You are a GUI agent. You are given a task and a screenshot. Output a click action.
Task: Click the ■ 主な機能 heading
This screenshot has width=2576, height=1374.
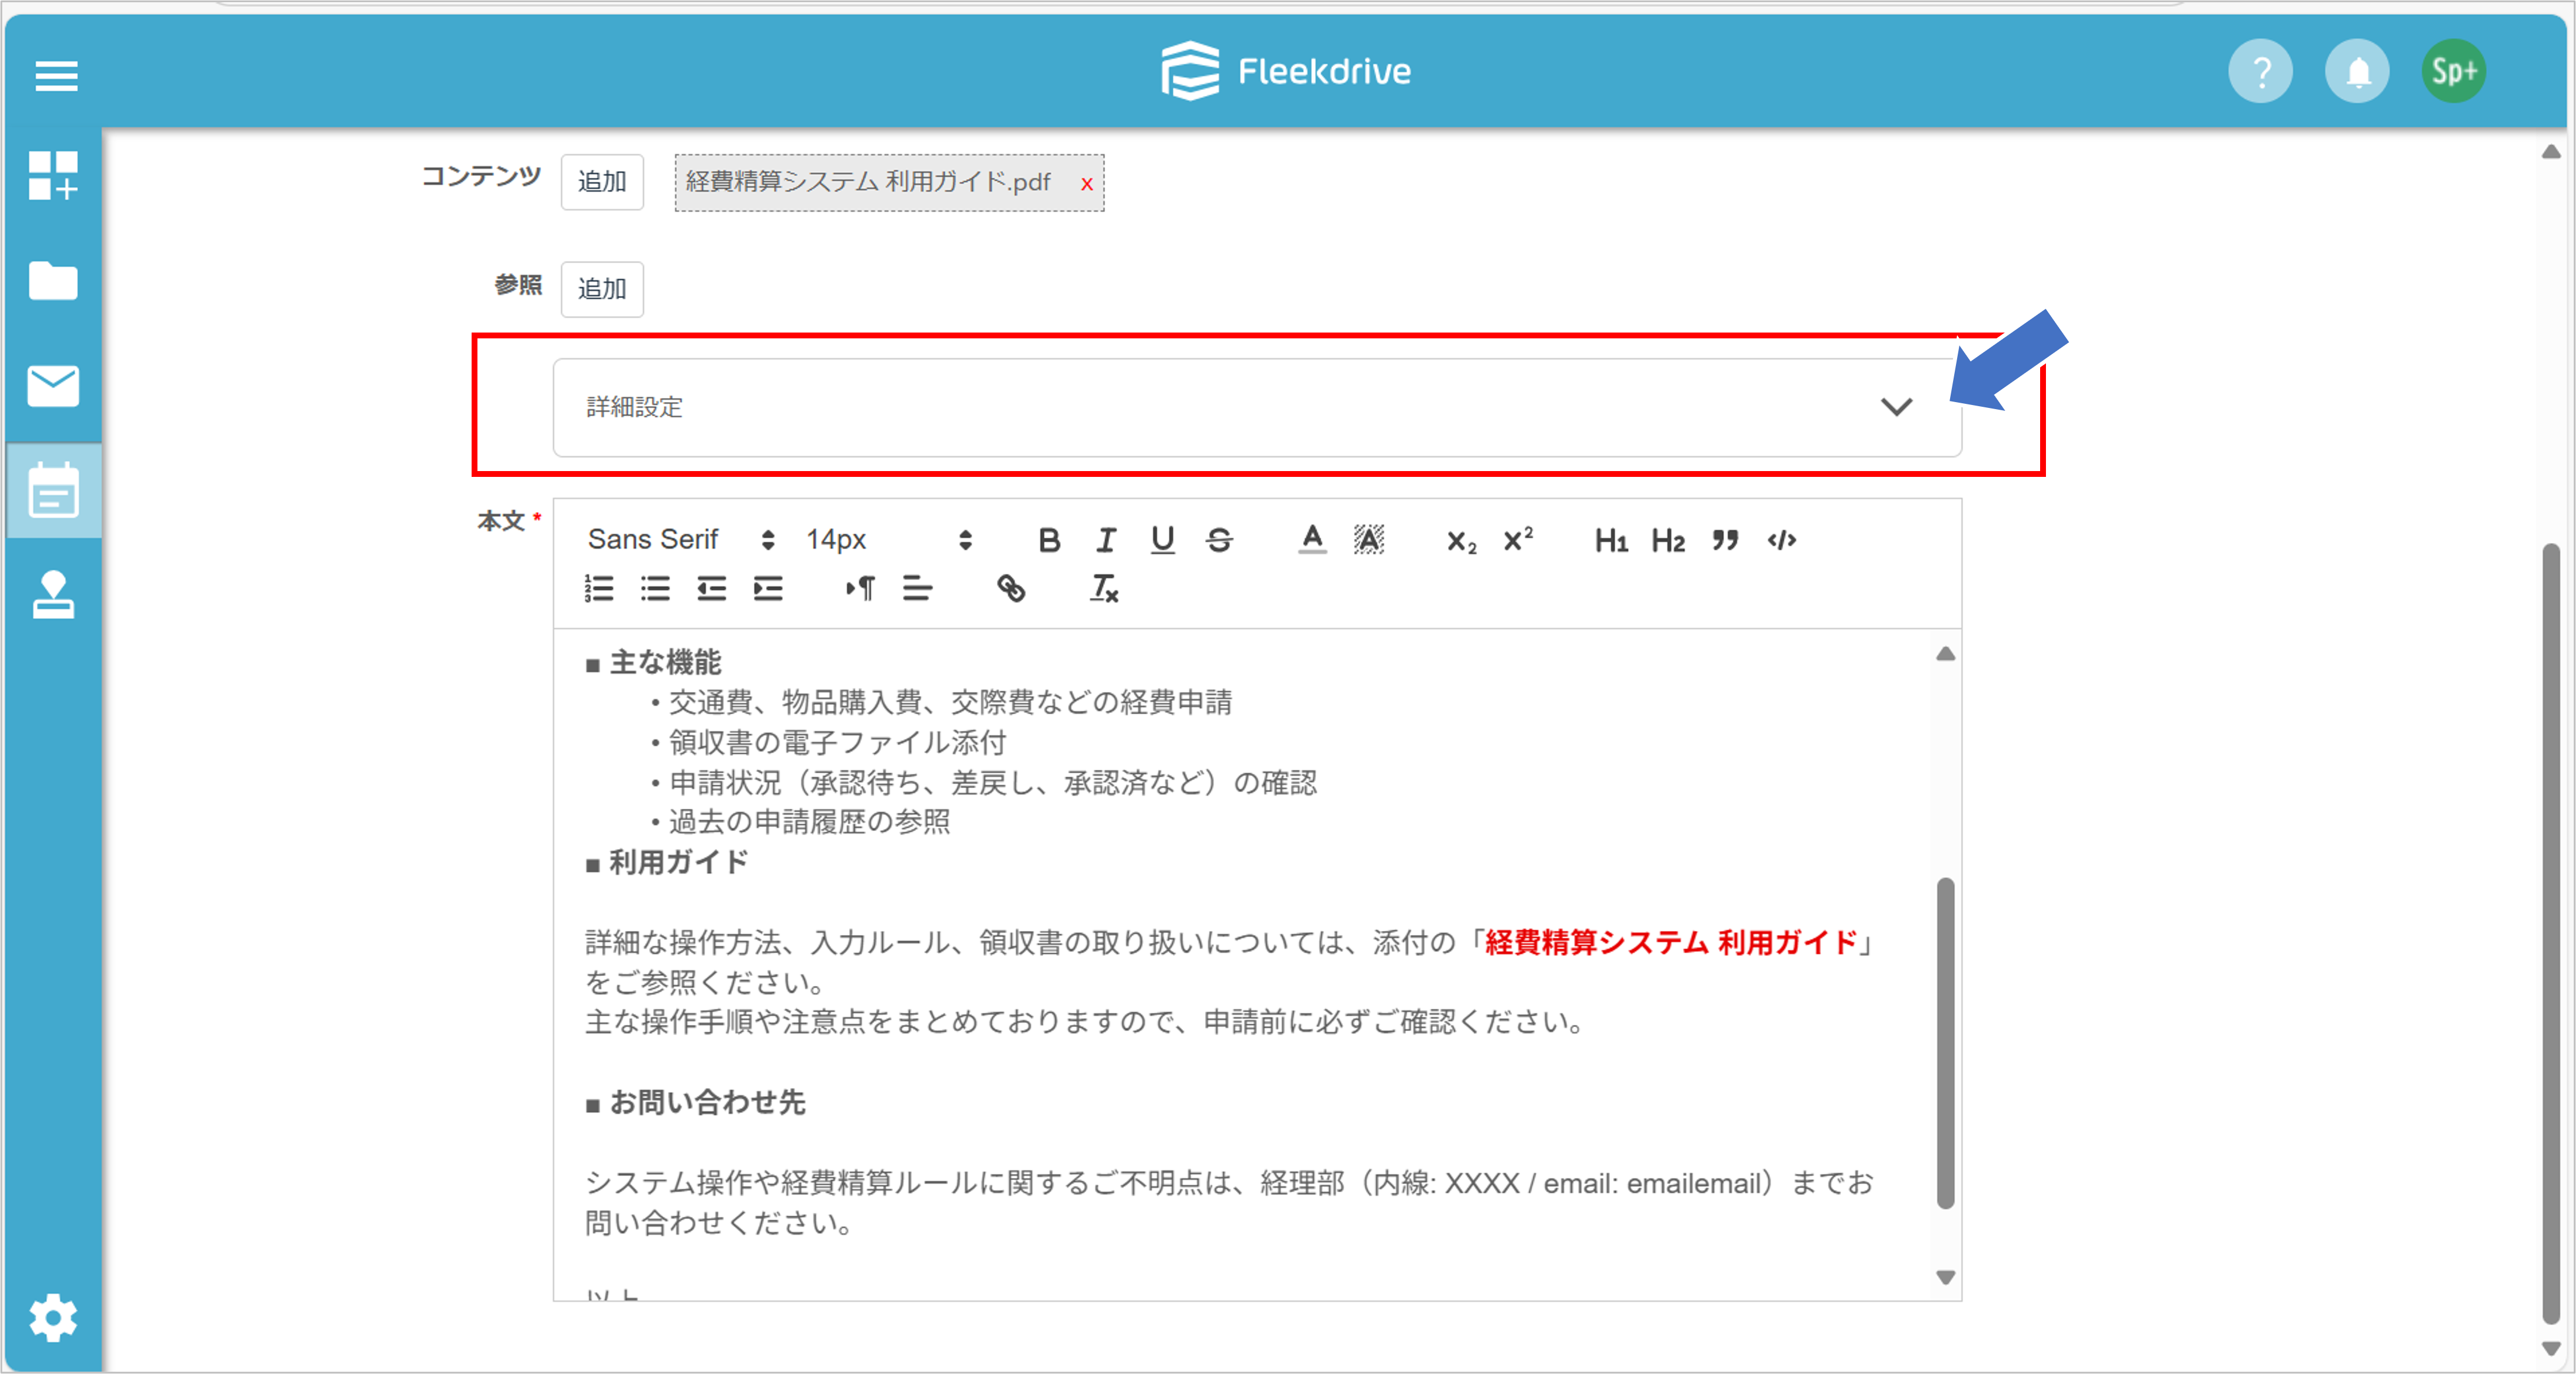tap(653, 662)
